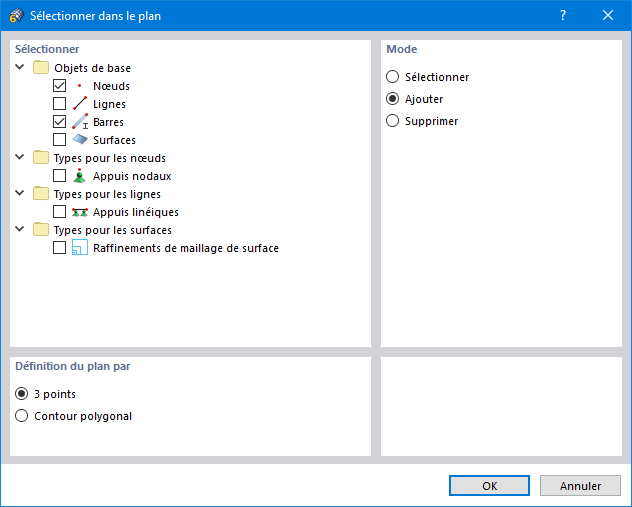Click the Objets de base folder icon
The image size is (632, 507).
[x=40, y=68]
